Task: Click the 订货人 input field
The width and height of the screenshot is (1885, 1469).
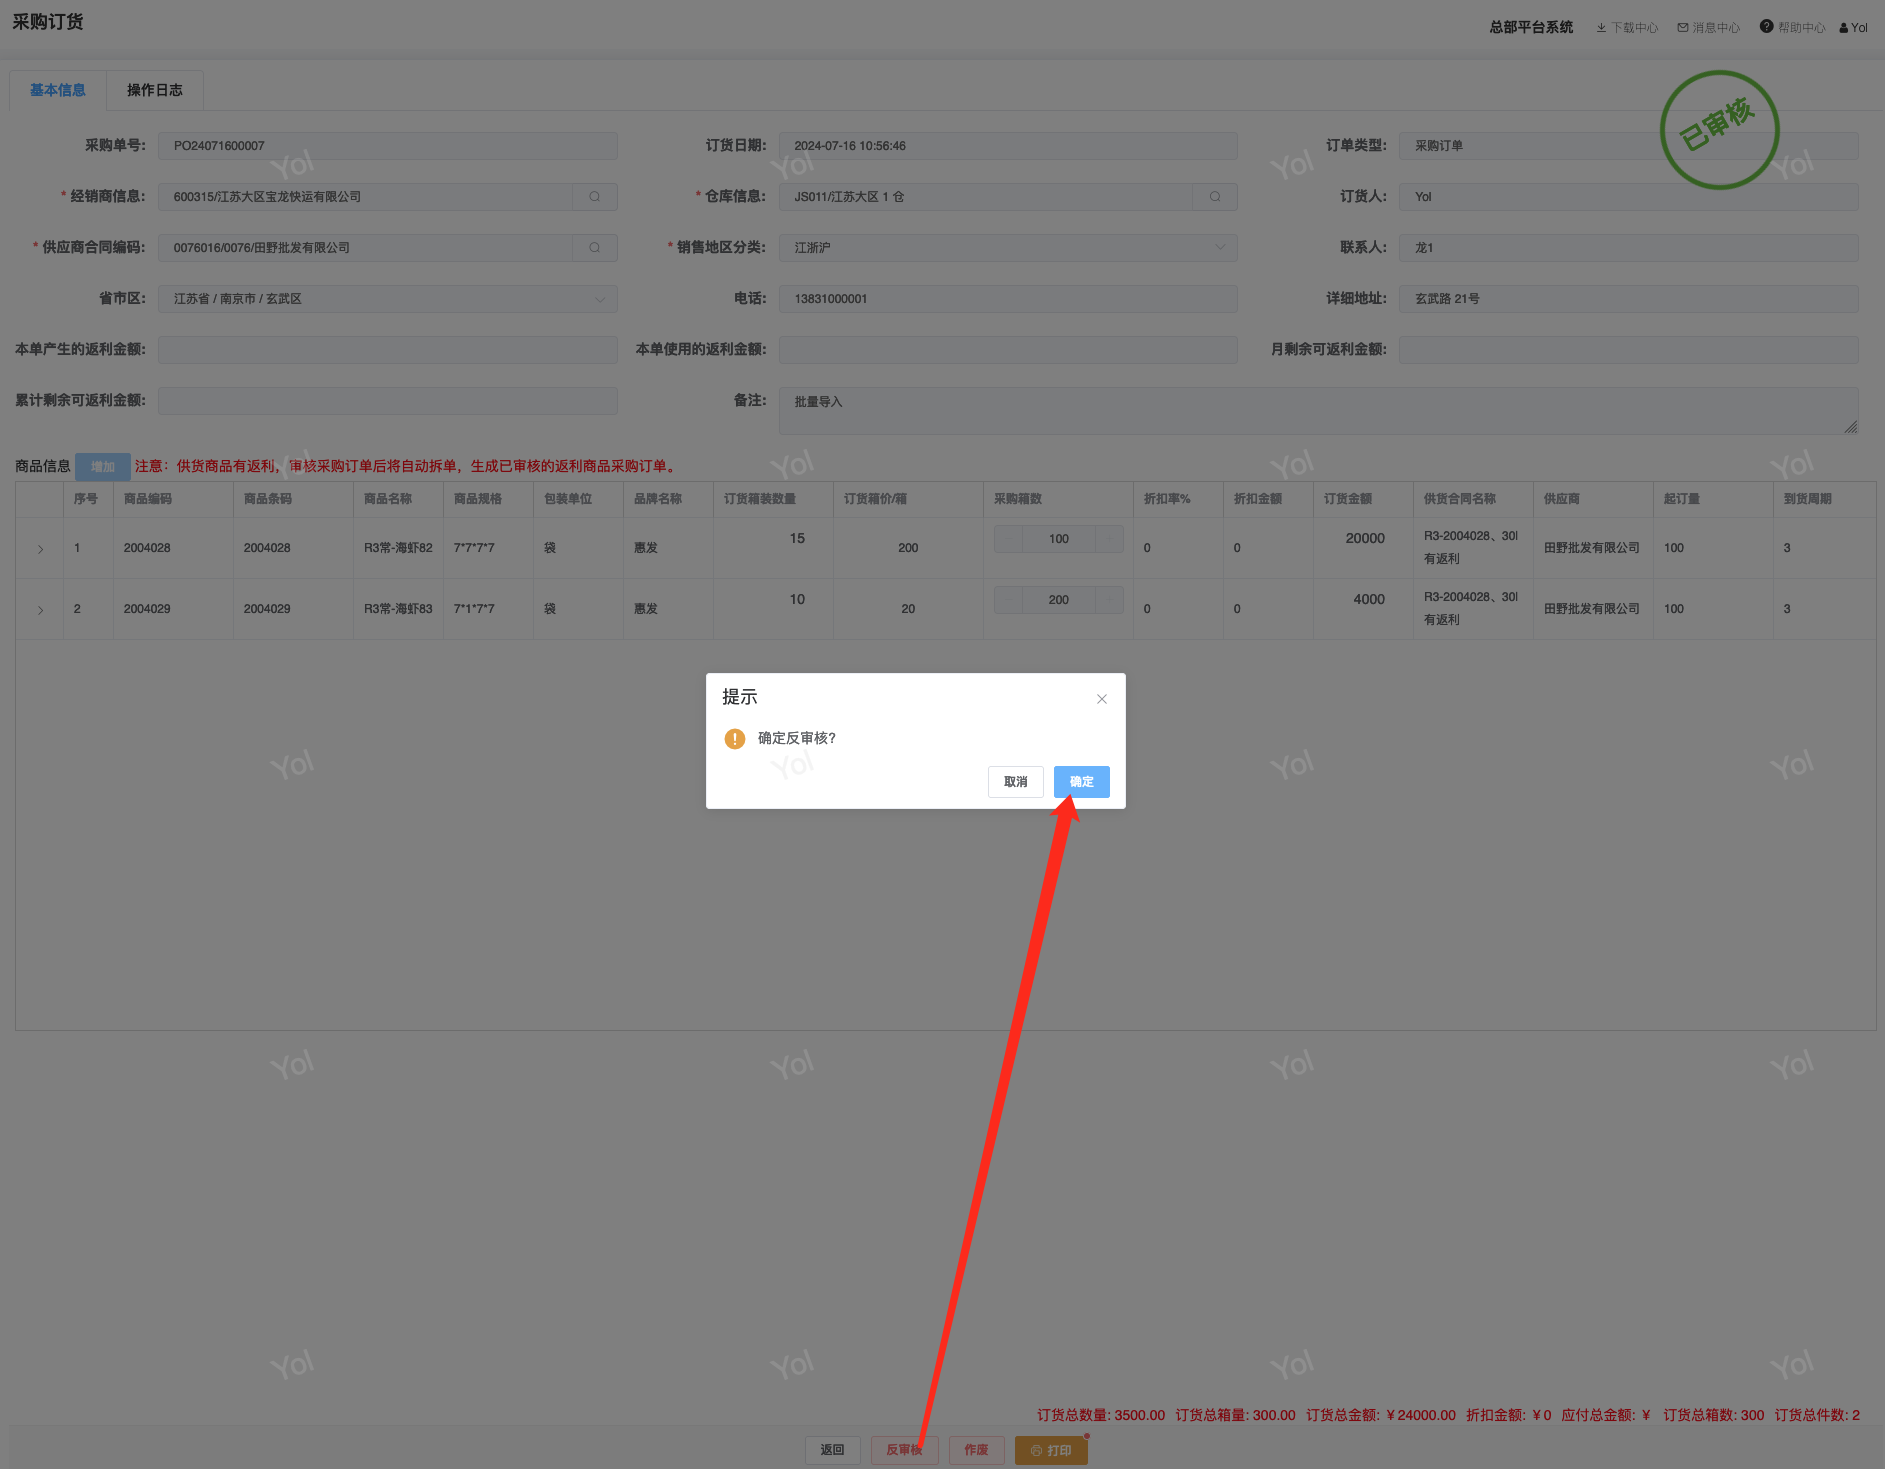Action: [x=1628, y=197]
